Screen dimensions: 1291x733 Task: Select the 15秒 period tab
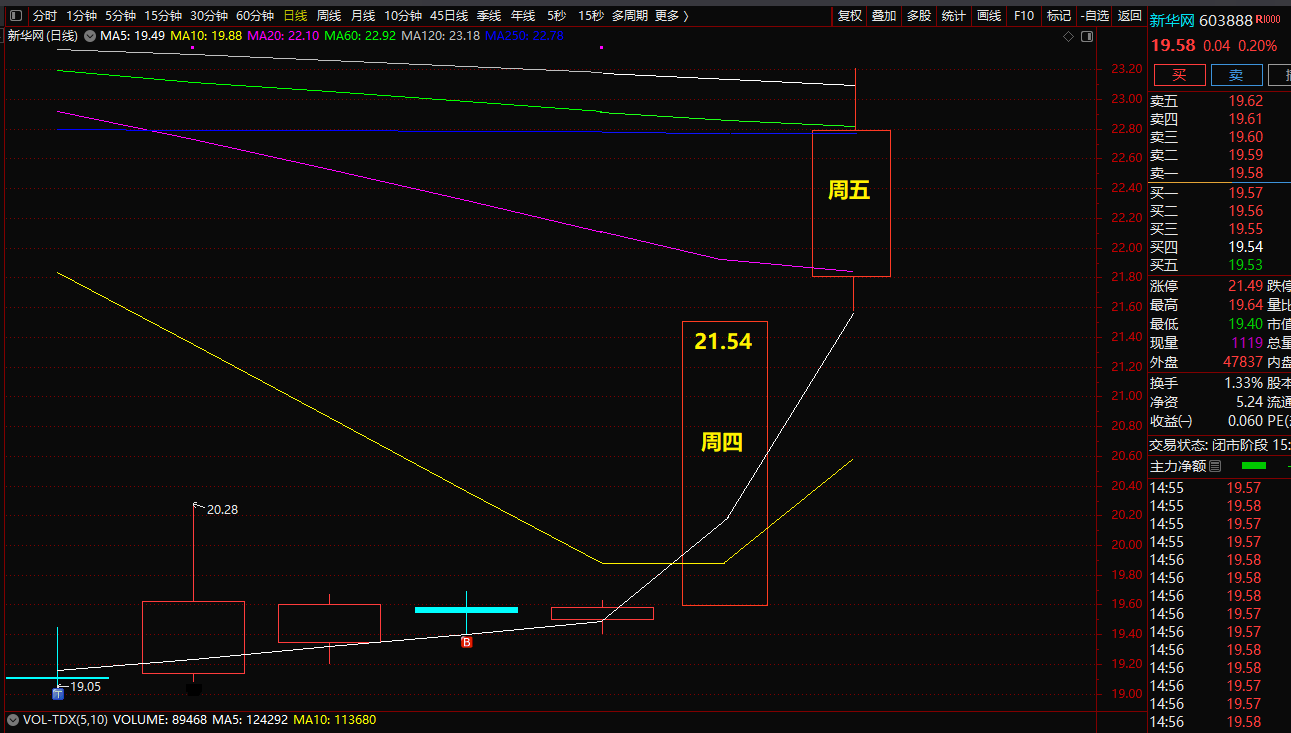(x=591, y=16)
